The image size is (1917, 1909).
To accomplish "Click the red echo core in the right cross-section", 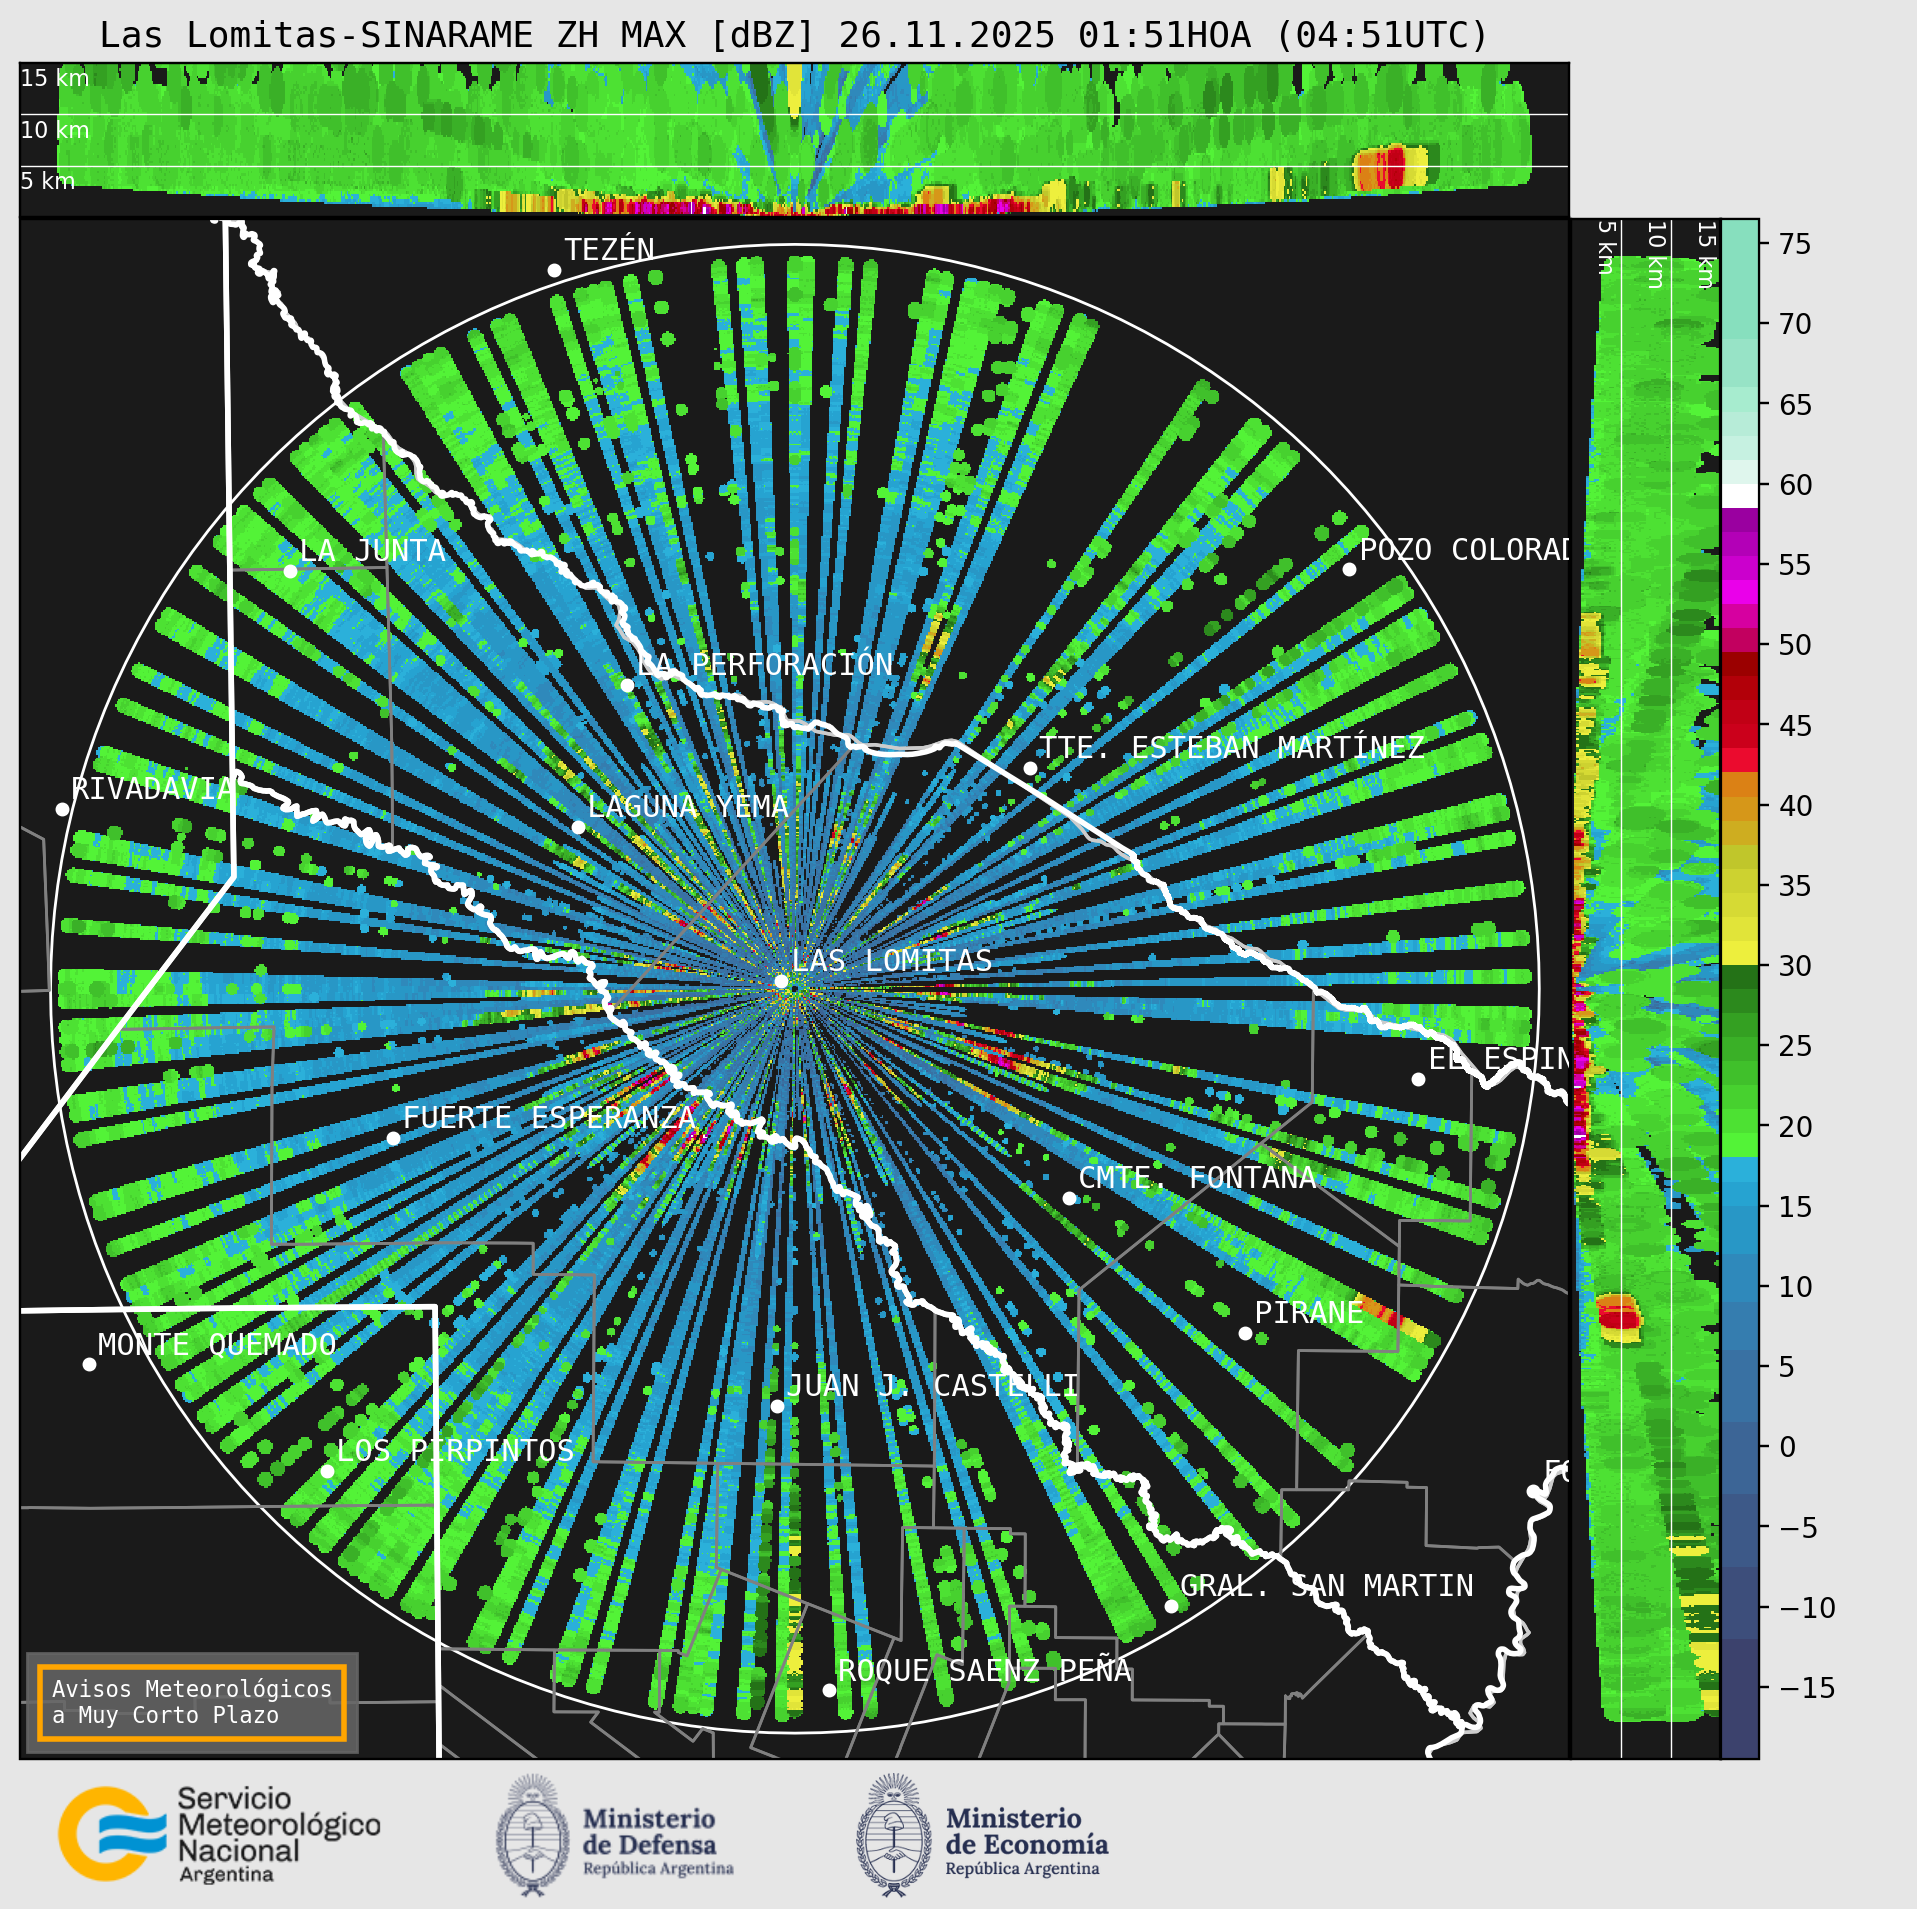I will click(1618, 1318).
